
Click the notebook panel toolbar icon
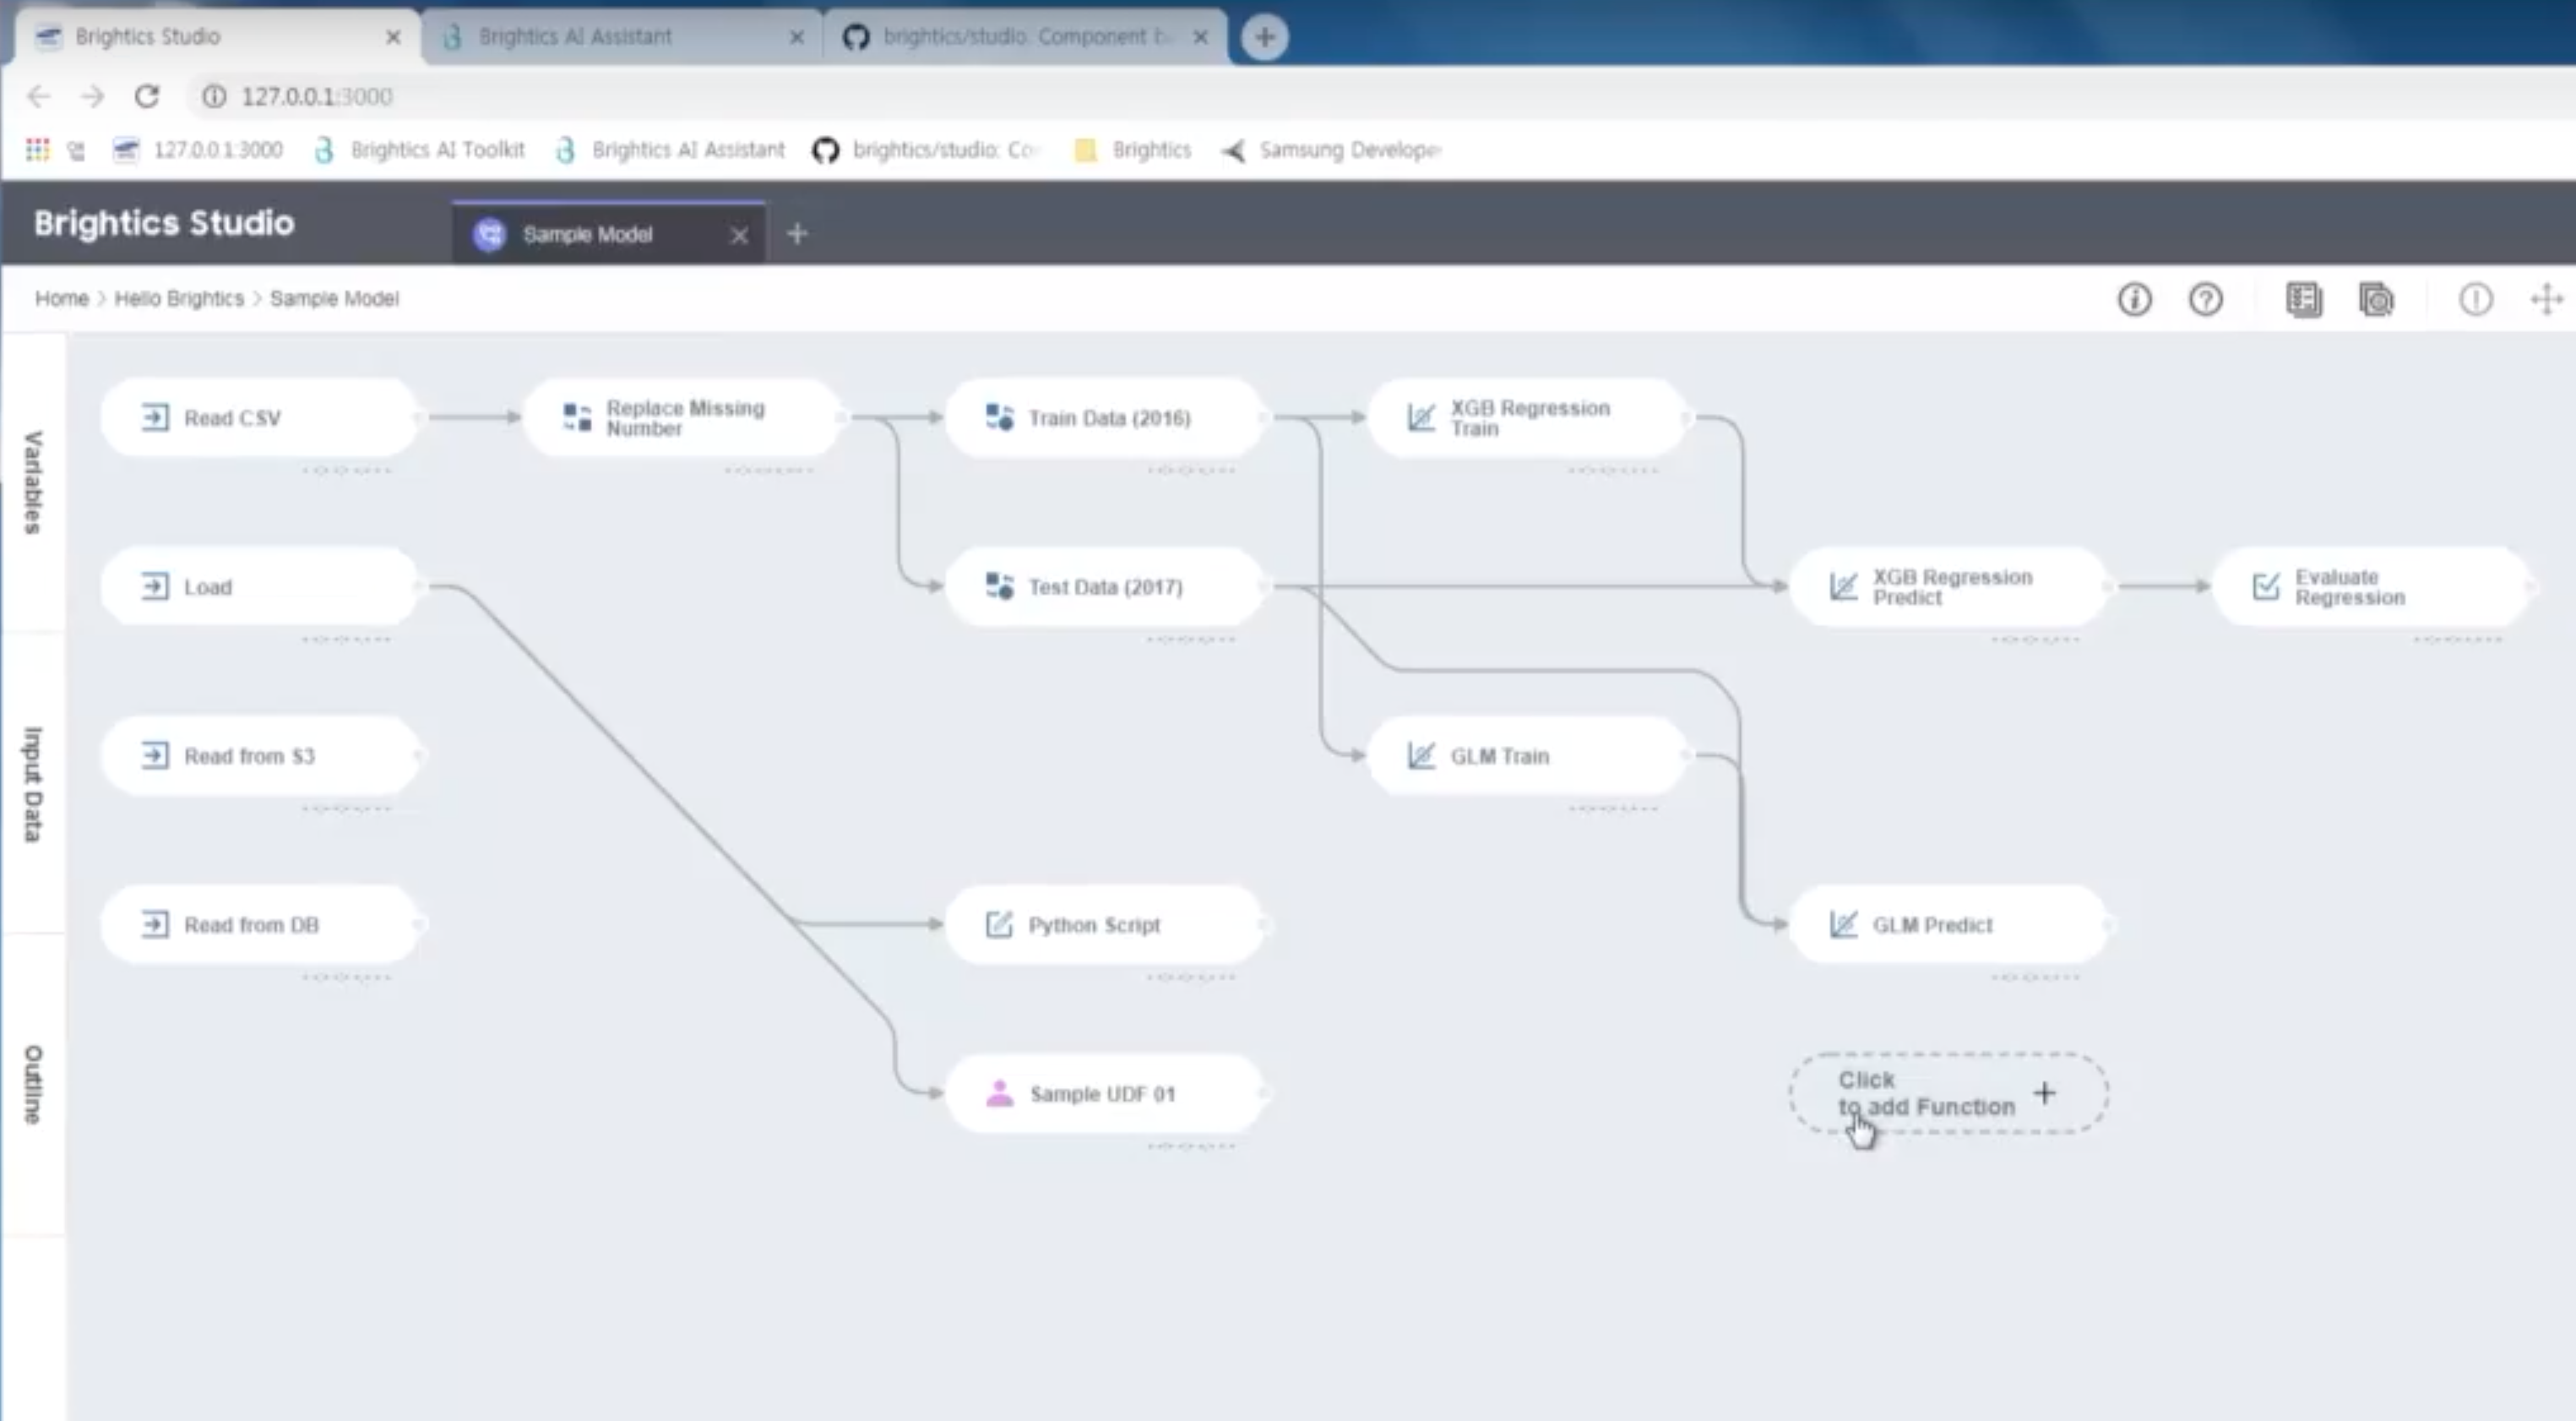click(2304, 299)
